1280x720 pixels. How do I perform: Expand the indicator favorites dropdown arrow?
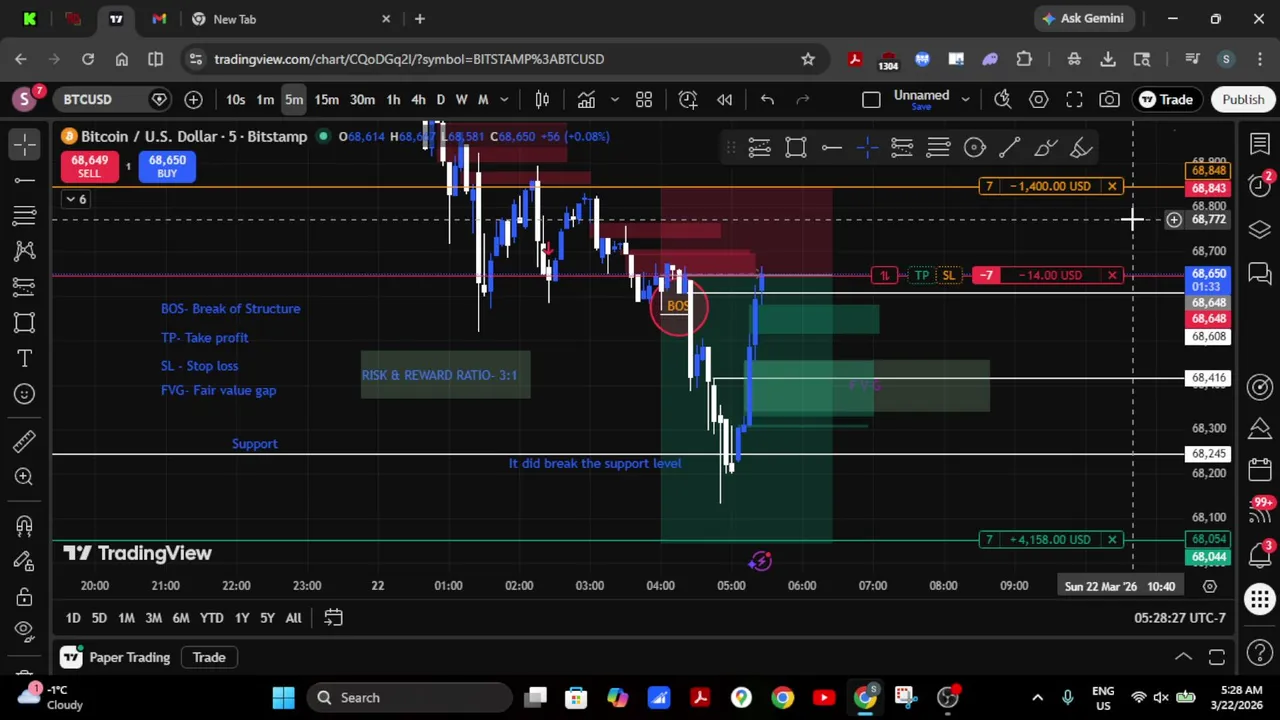pos(615,99)
